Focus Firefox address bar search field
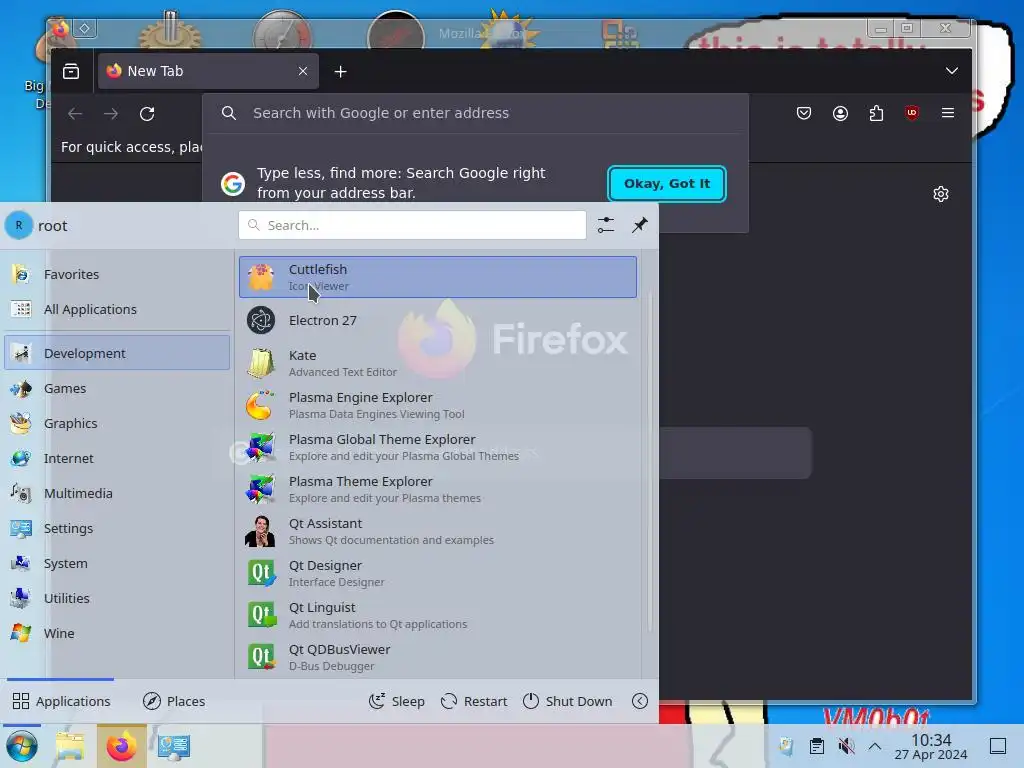The height and width of the screenshot is (768, 1024). point(475,113)
